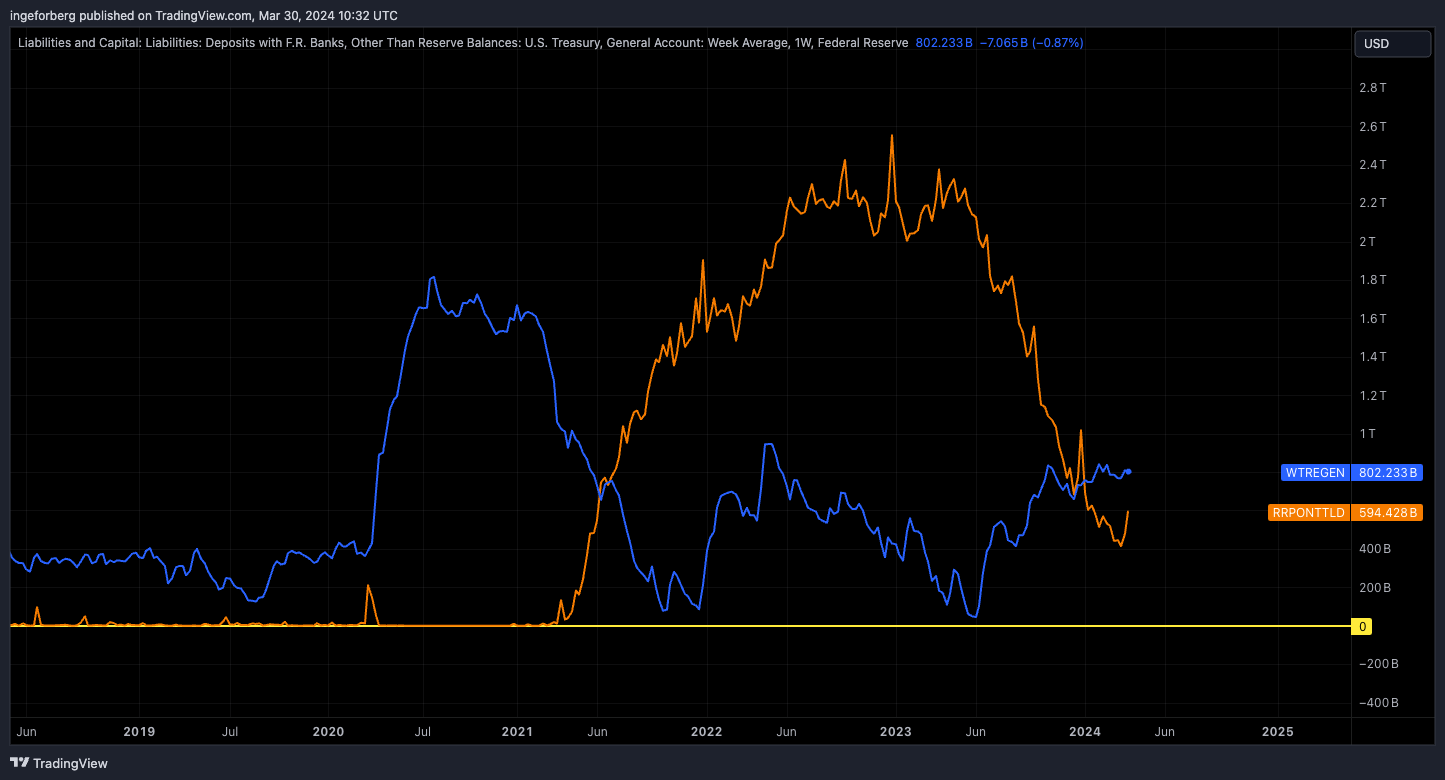Click the WTREGEN series label
Viewport: 1445px width, 780px height.
tap(1315, 473)
